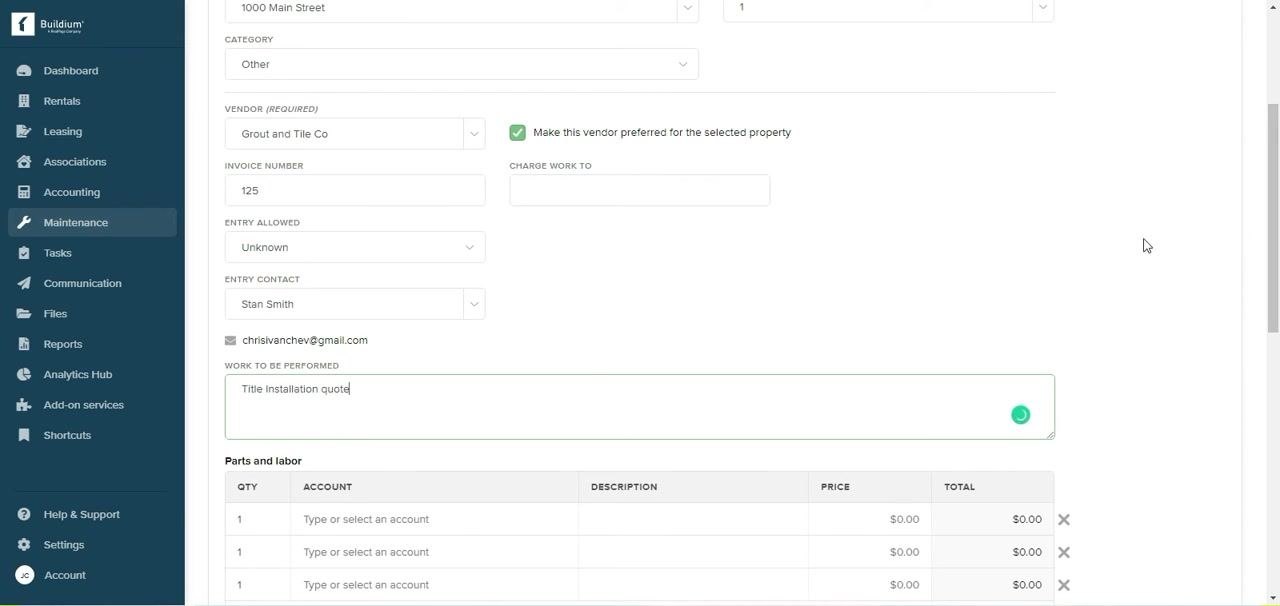Remove the first parts and labor row
Viewport: 1280px width, 606px height.
pyautogui.click(x=1064, y=520)
